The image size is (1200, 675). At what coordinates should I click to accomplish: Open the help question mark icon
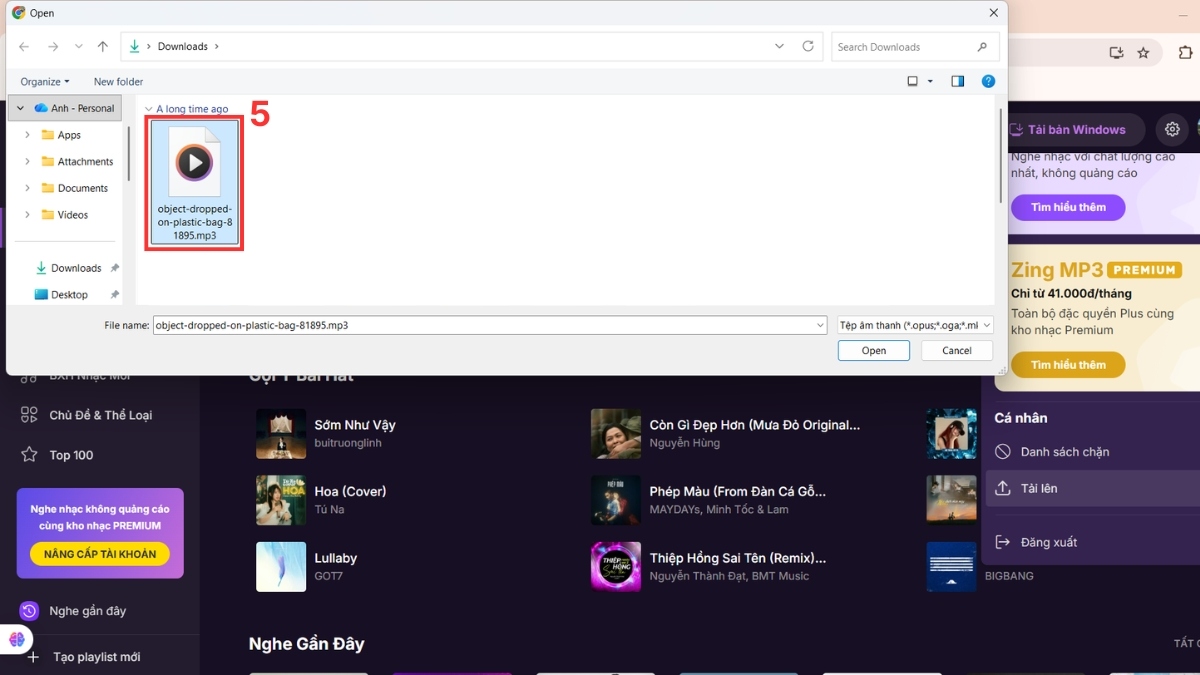(x=988, y=81)
